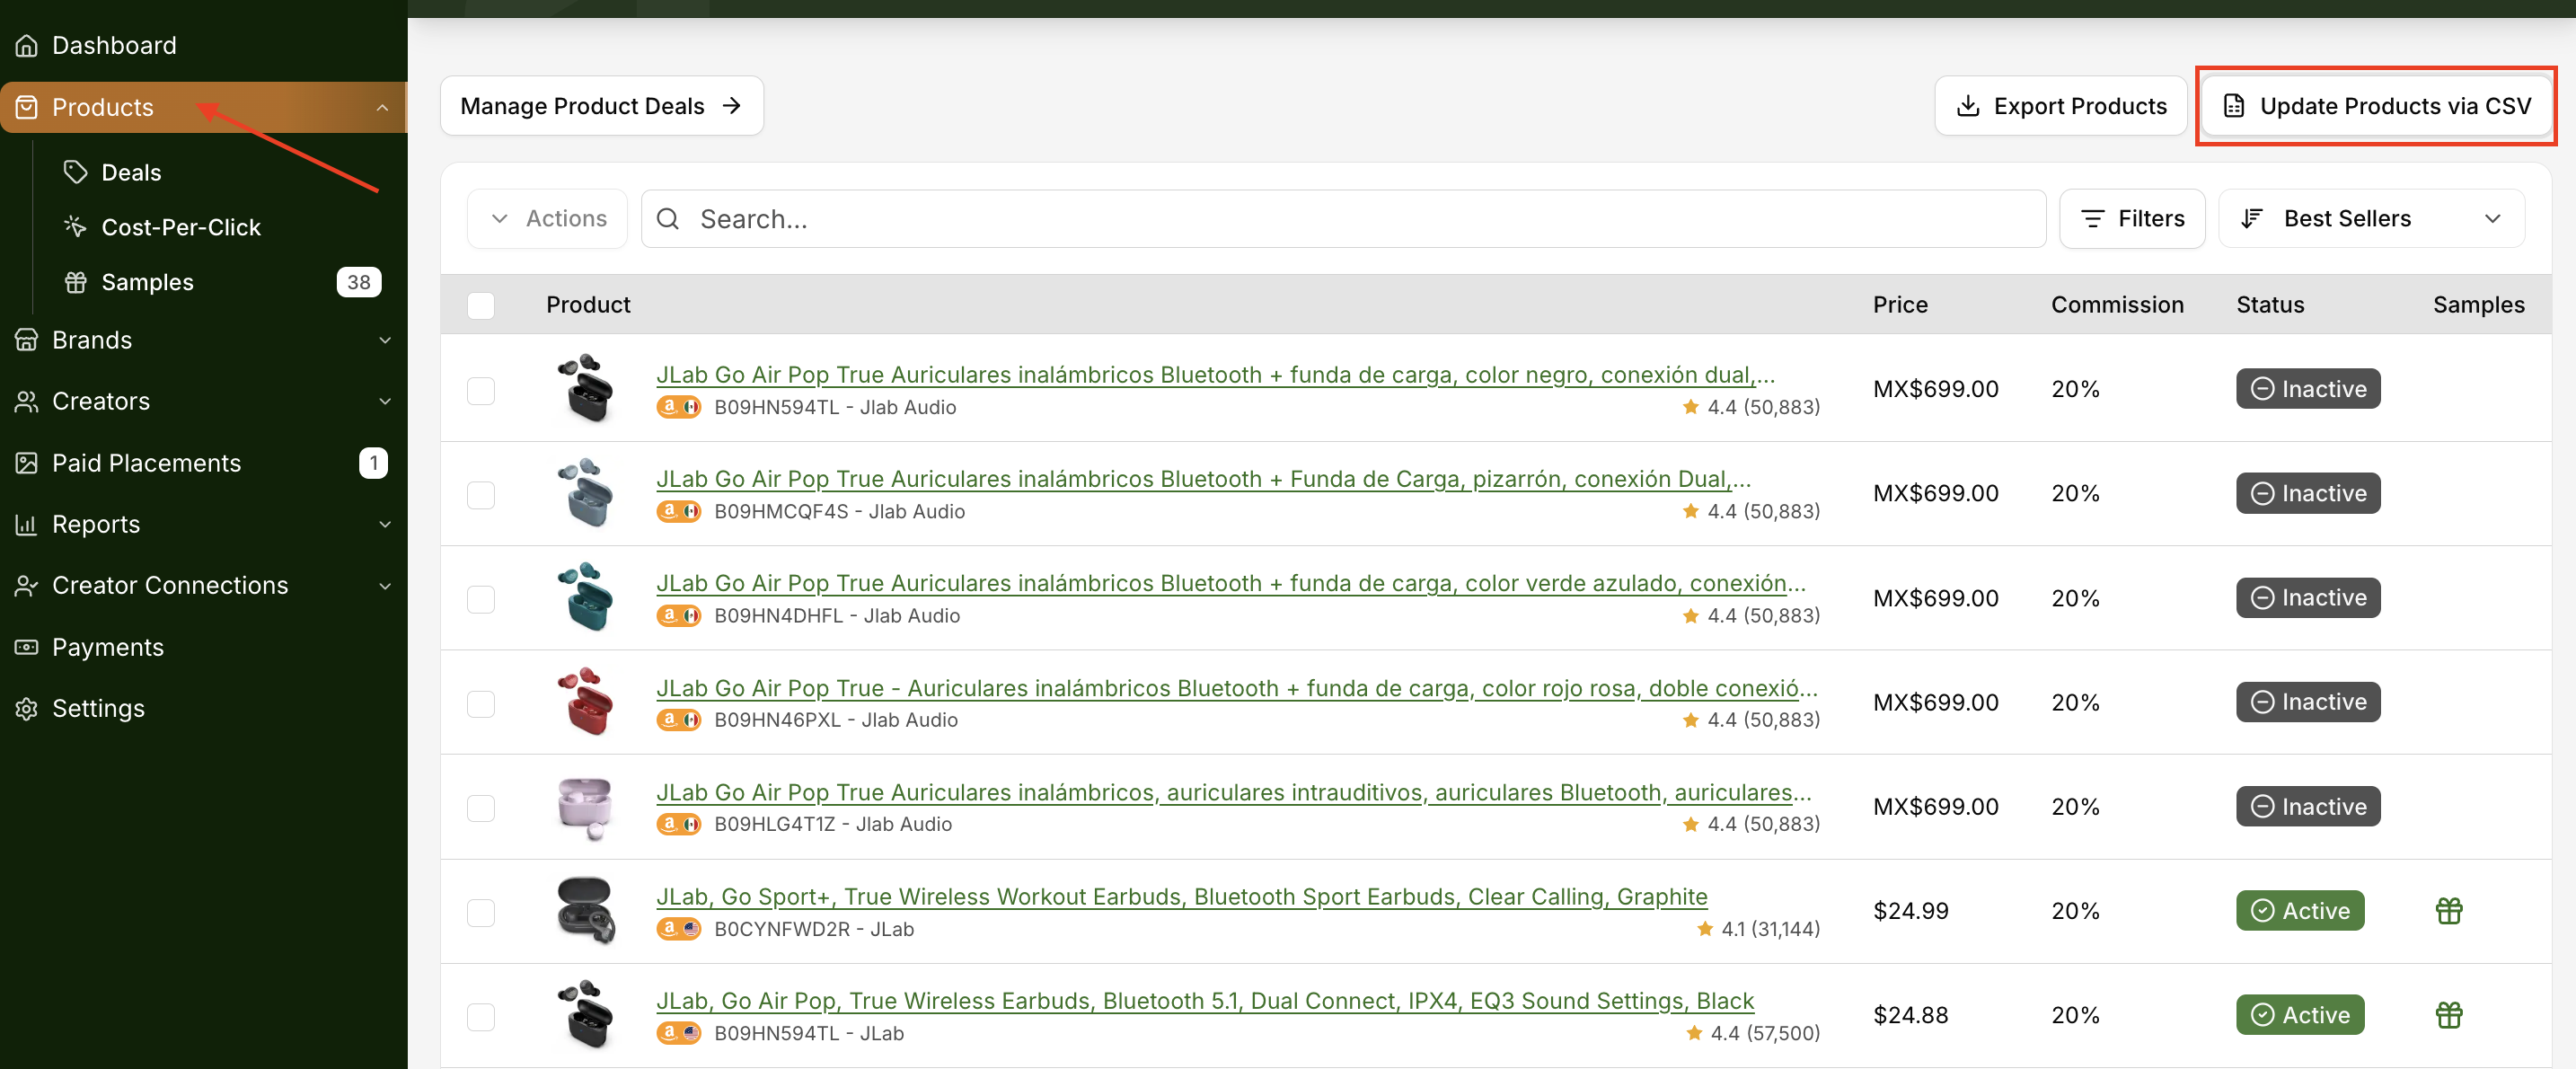Open the Go Sport+ Graphite product link
The image size is (2576, 1069).
[x=1182, y=897]
